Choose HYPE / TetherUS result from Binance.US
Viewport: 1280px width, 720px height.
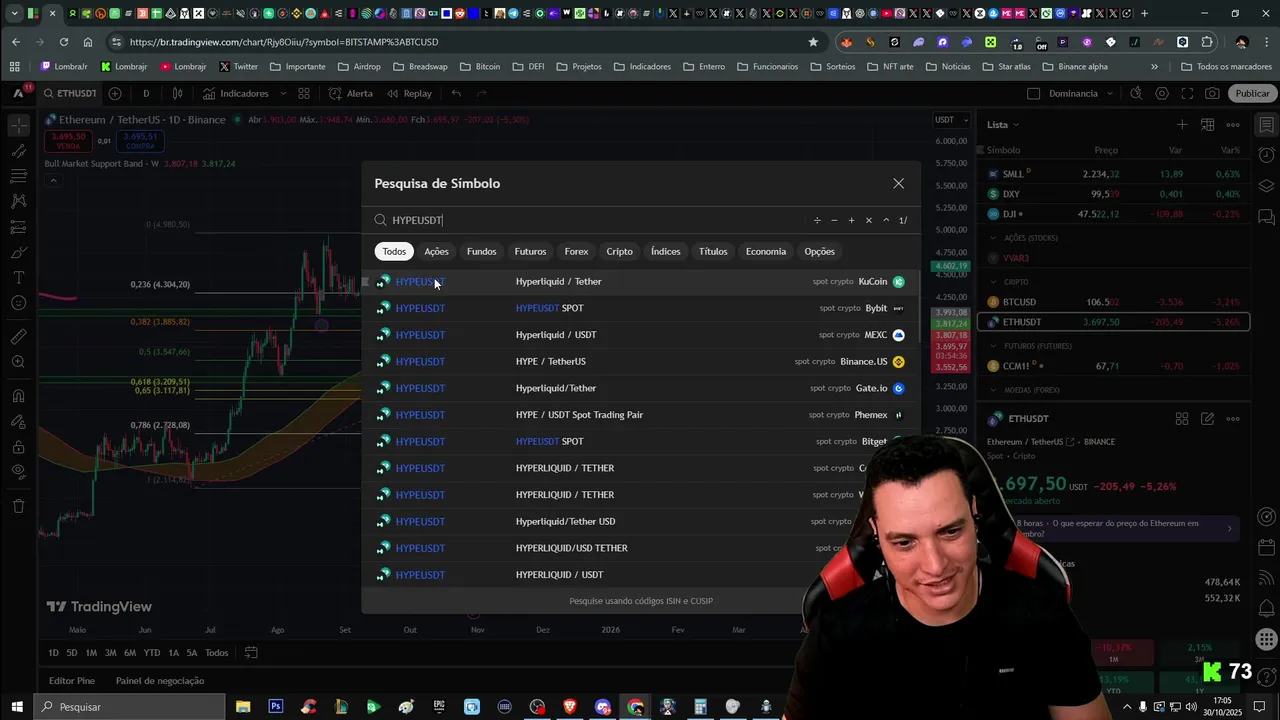pos(640,361)
